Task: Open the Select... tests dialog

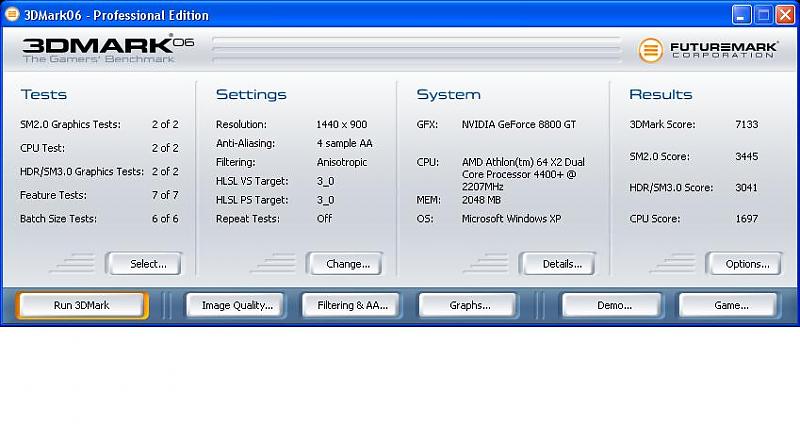Action: (144, 264)
